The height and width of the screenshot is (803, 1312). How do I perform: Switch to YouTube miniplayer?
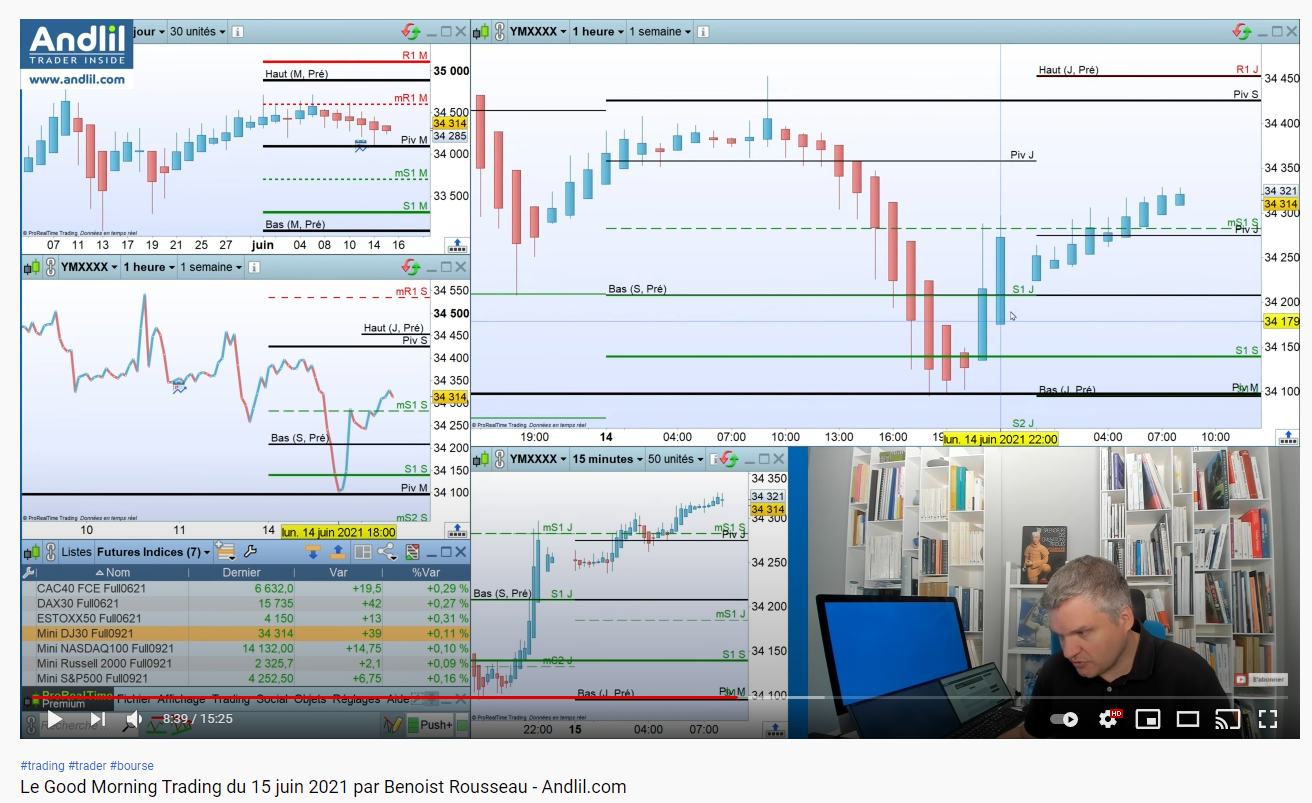pos(1148,718)
